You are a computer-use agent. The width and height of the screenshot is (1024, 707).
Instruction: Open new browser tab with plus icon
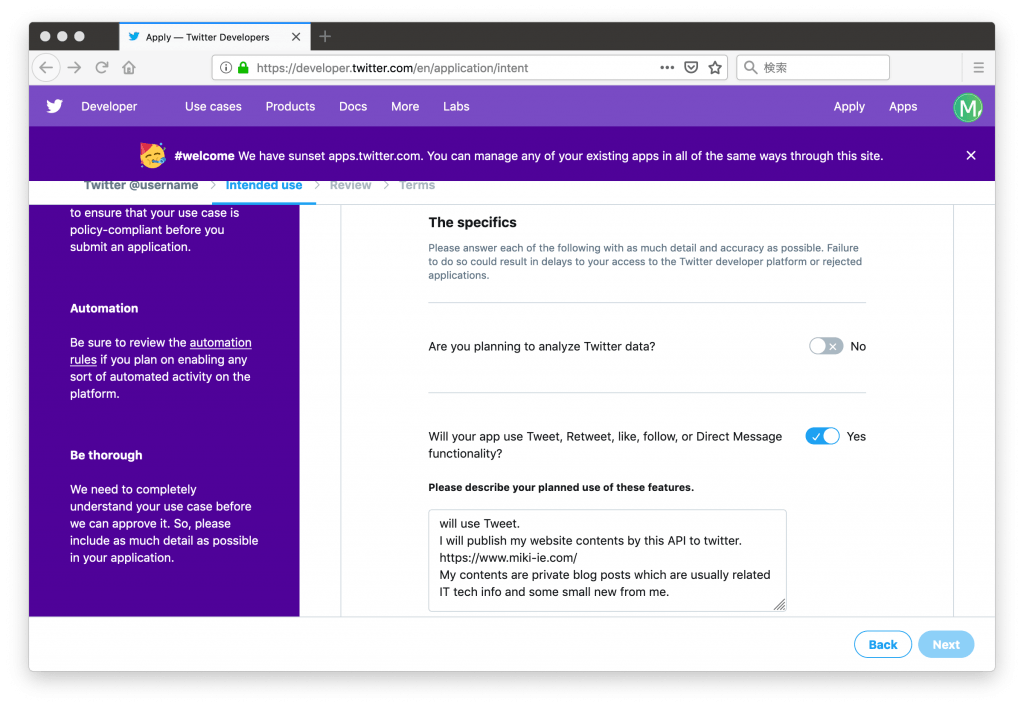[325, 37]
